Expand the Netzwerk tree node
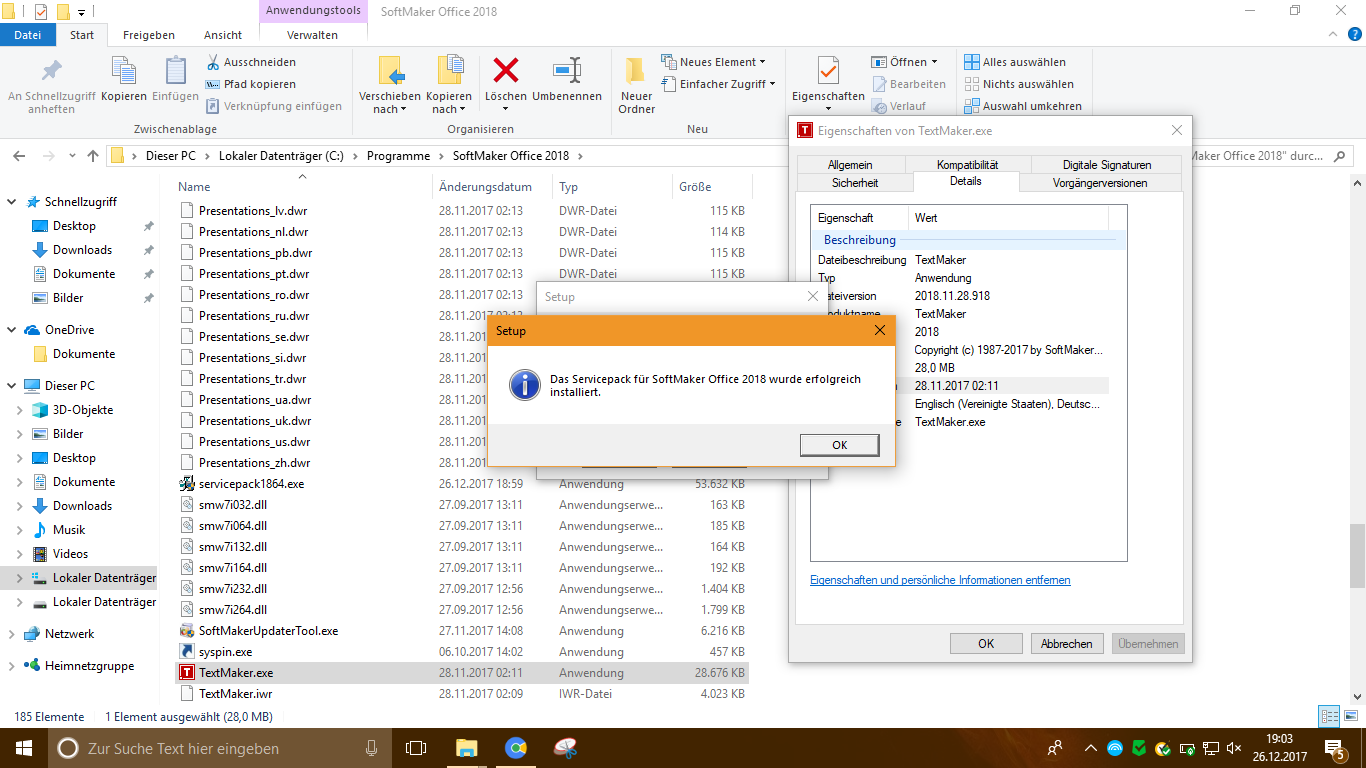1366x768 pixels. [x=12, y=634]
